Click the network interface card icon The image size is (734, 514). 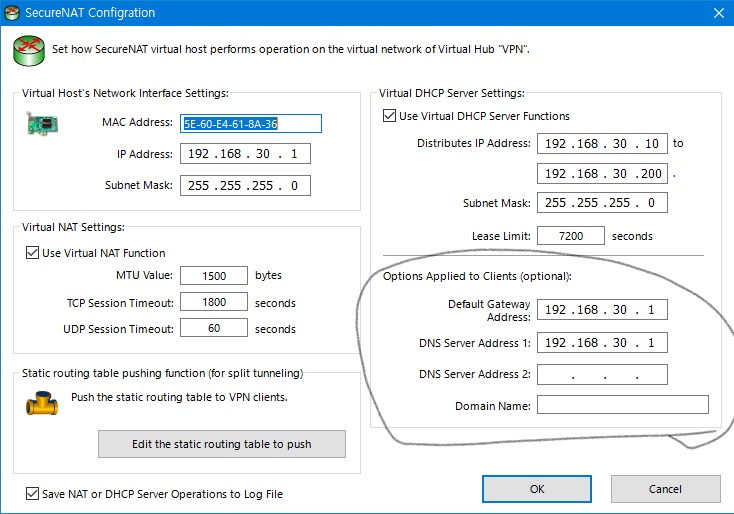tap(42, 124)
